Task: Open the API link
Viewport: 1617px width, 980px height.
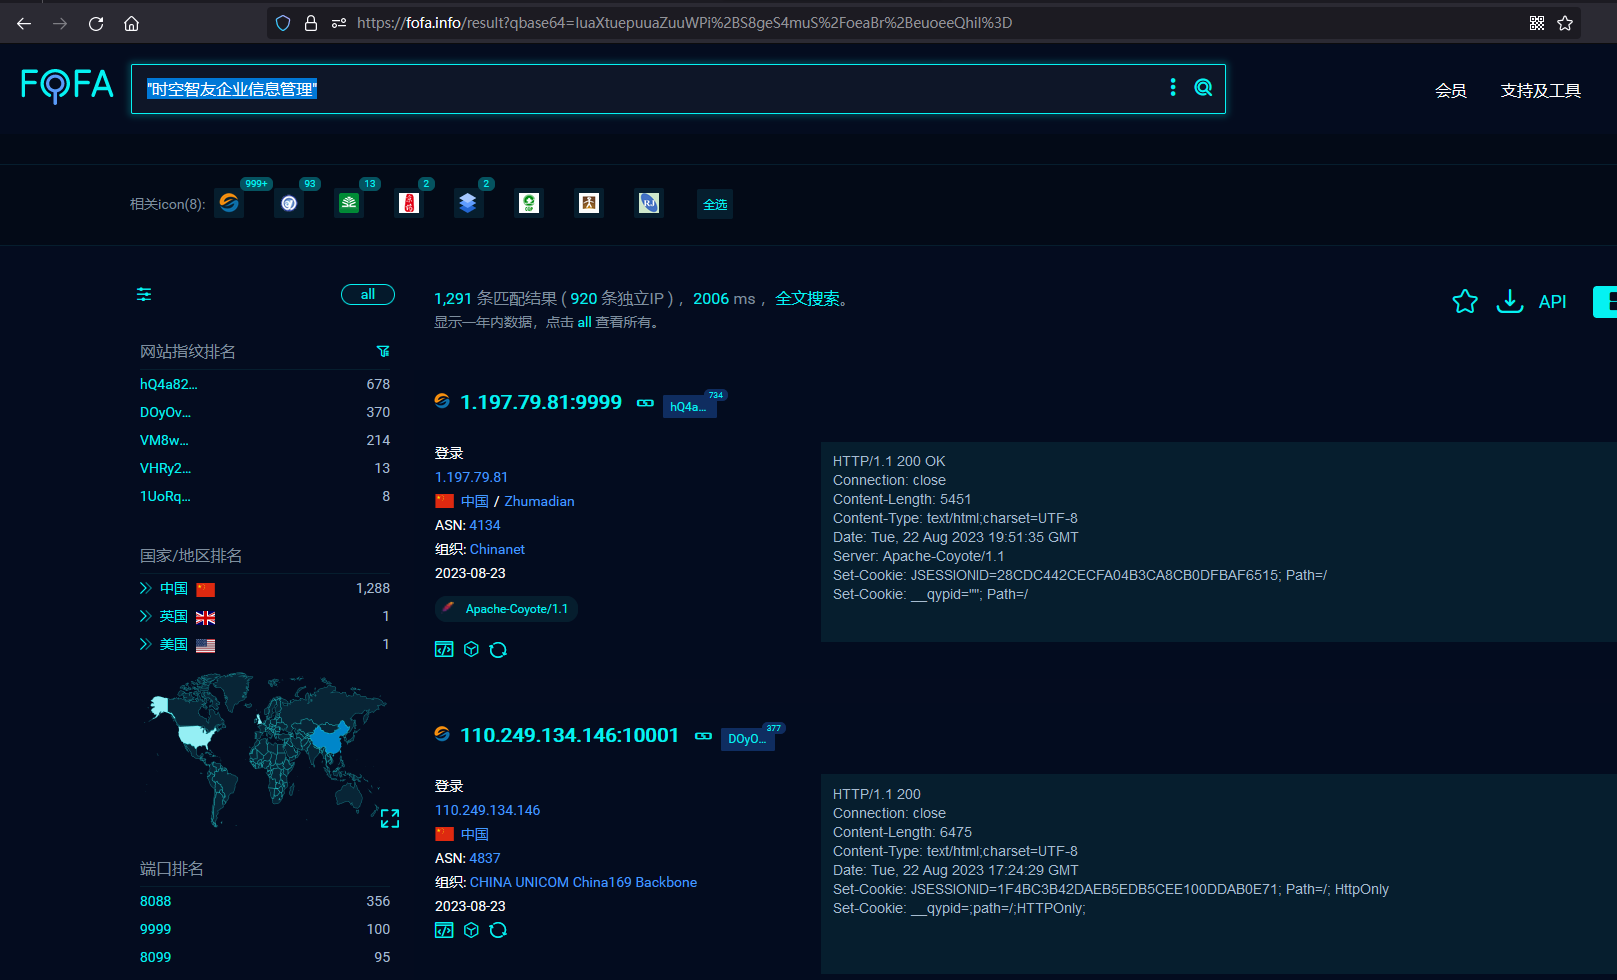Action: 1552,302
